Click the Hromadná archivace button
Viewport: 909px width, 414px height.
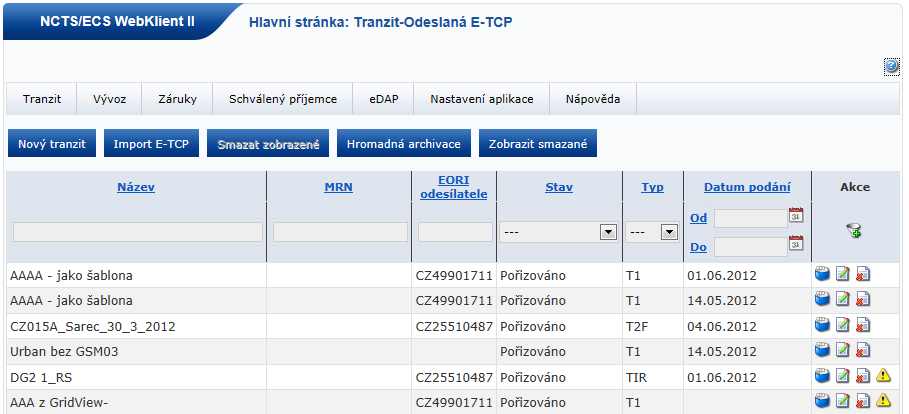pos(403,144)
